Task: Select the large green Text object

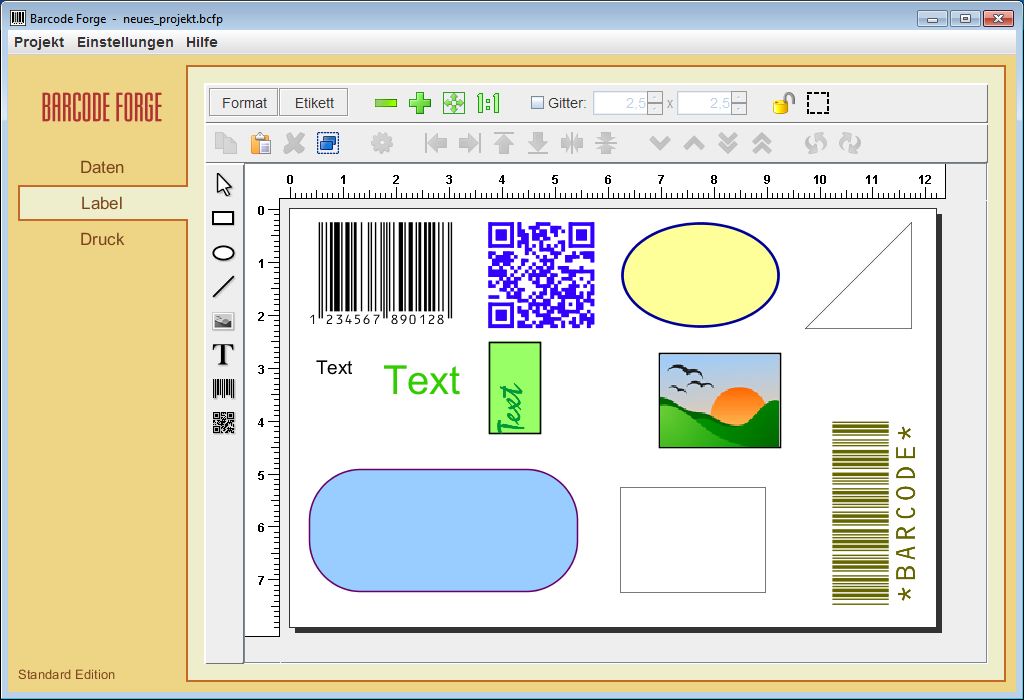Action: (x=422, y=380)
